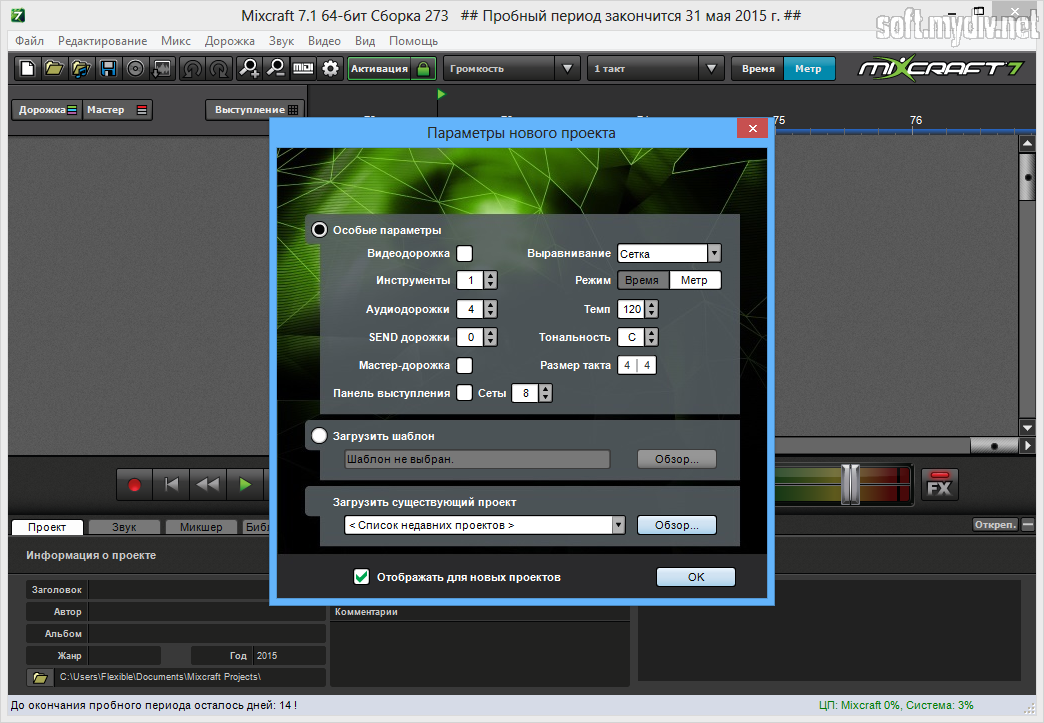The image size is (1044, 723).
Task: Burn to CD with the disc icon
Action: (x=135, y=69)
